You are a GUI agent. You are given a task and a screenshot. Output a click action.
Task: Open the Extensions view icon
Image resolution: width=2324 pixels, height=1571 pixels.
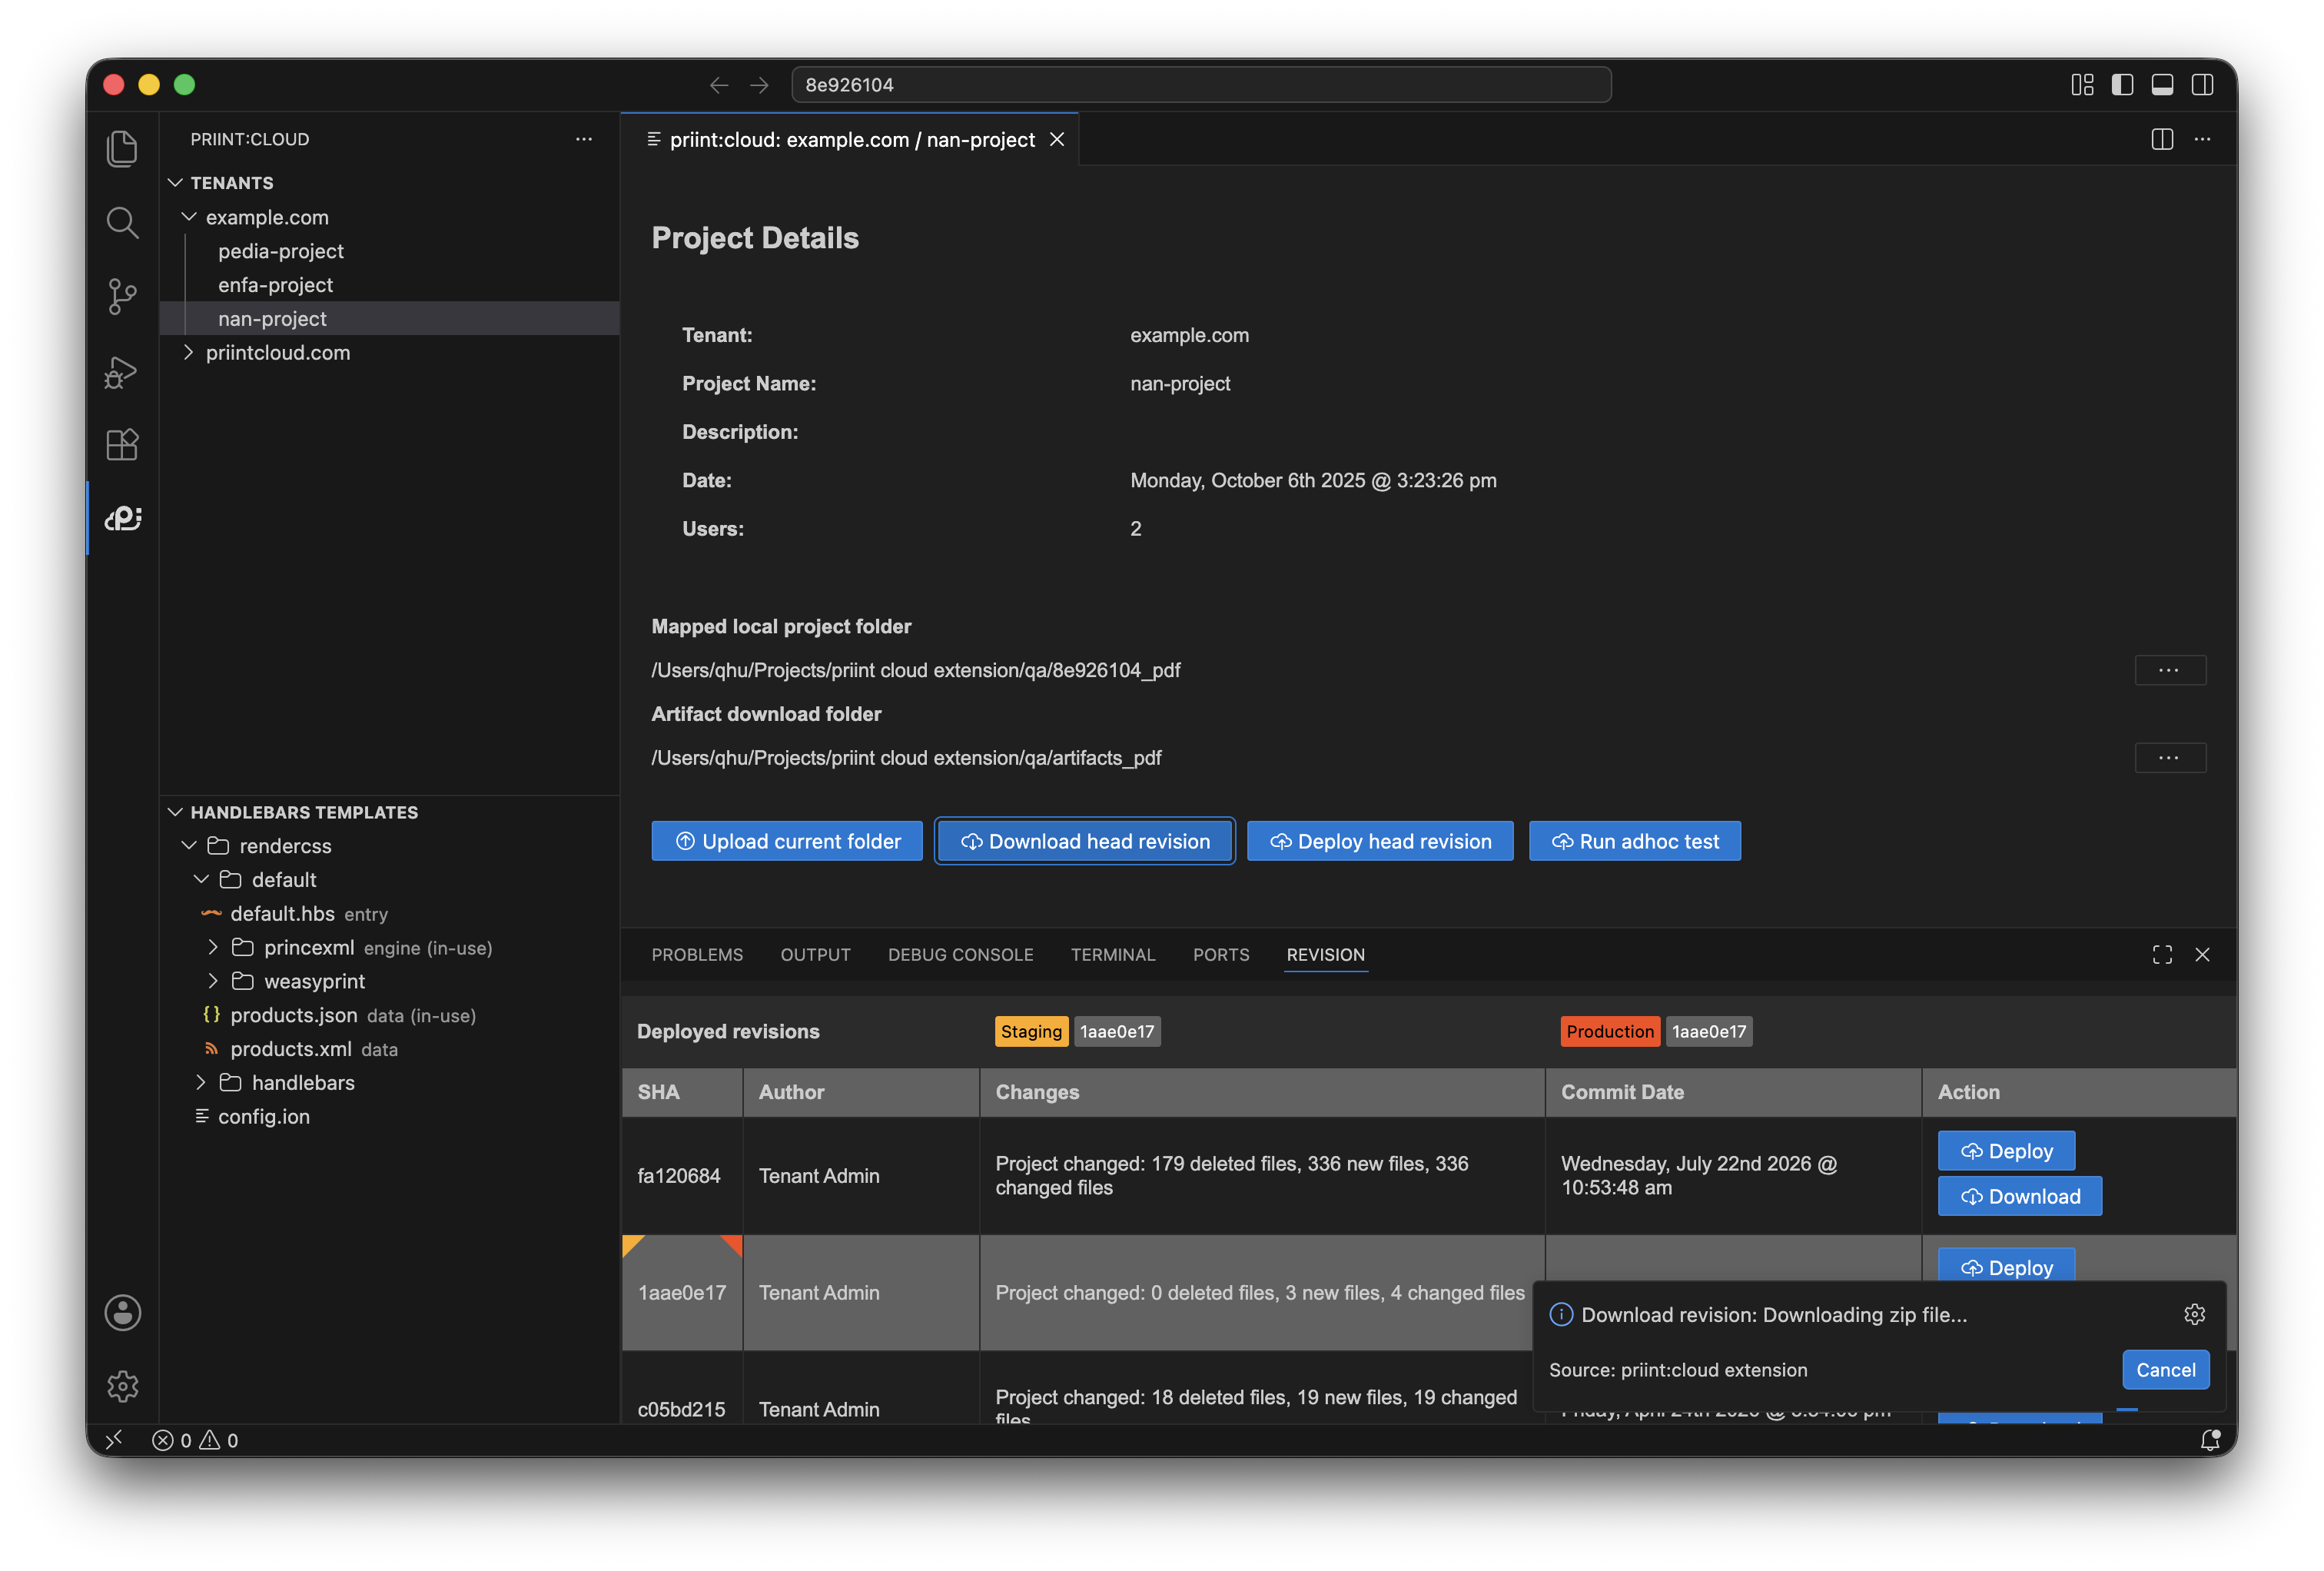122,444
